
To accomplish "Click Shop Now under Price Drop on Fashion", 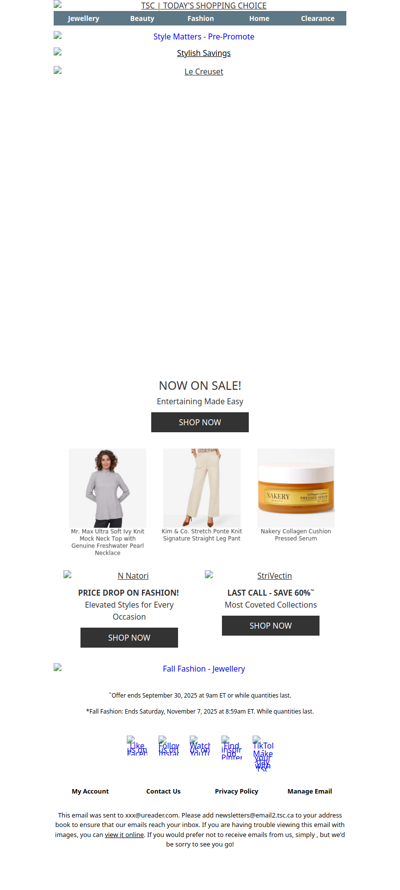I will pos(129,637).
